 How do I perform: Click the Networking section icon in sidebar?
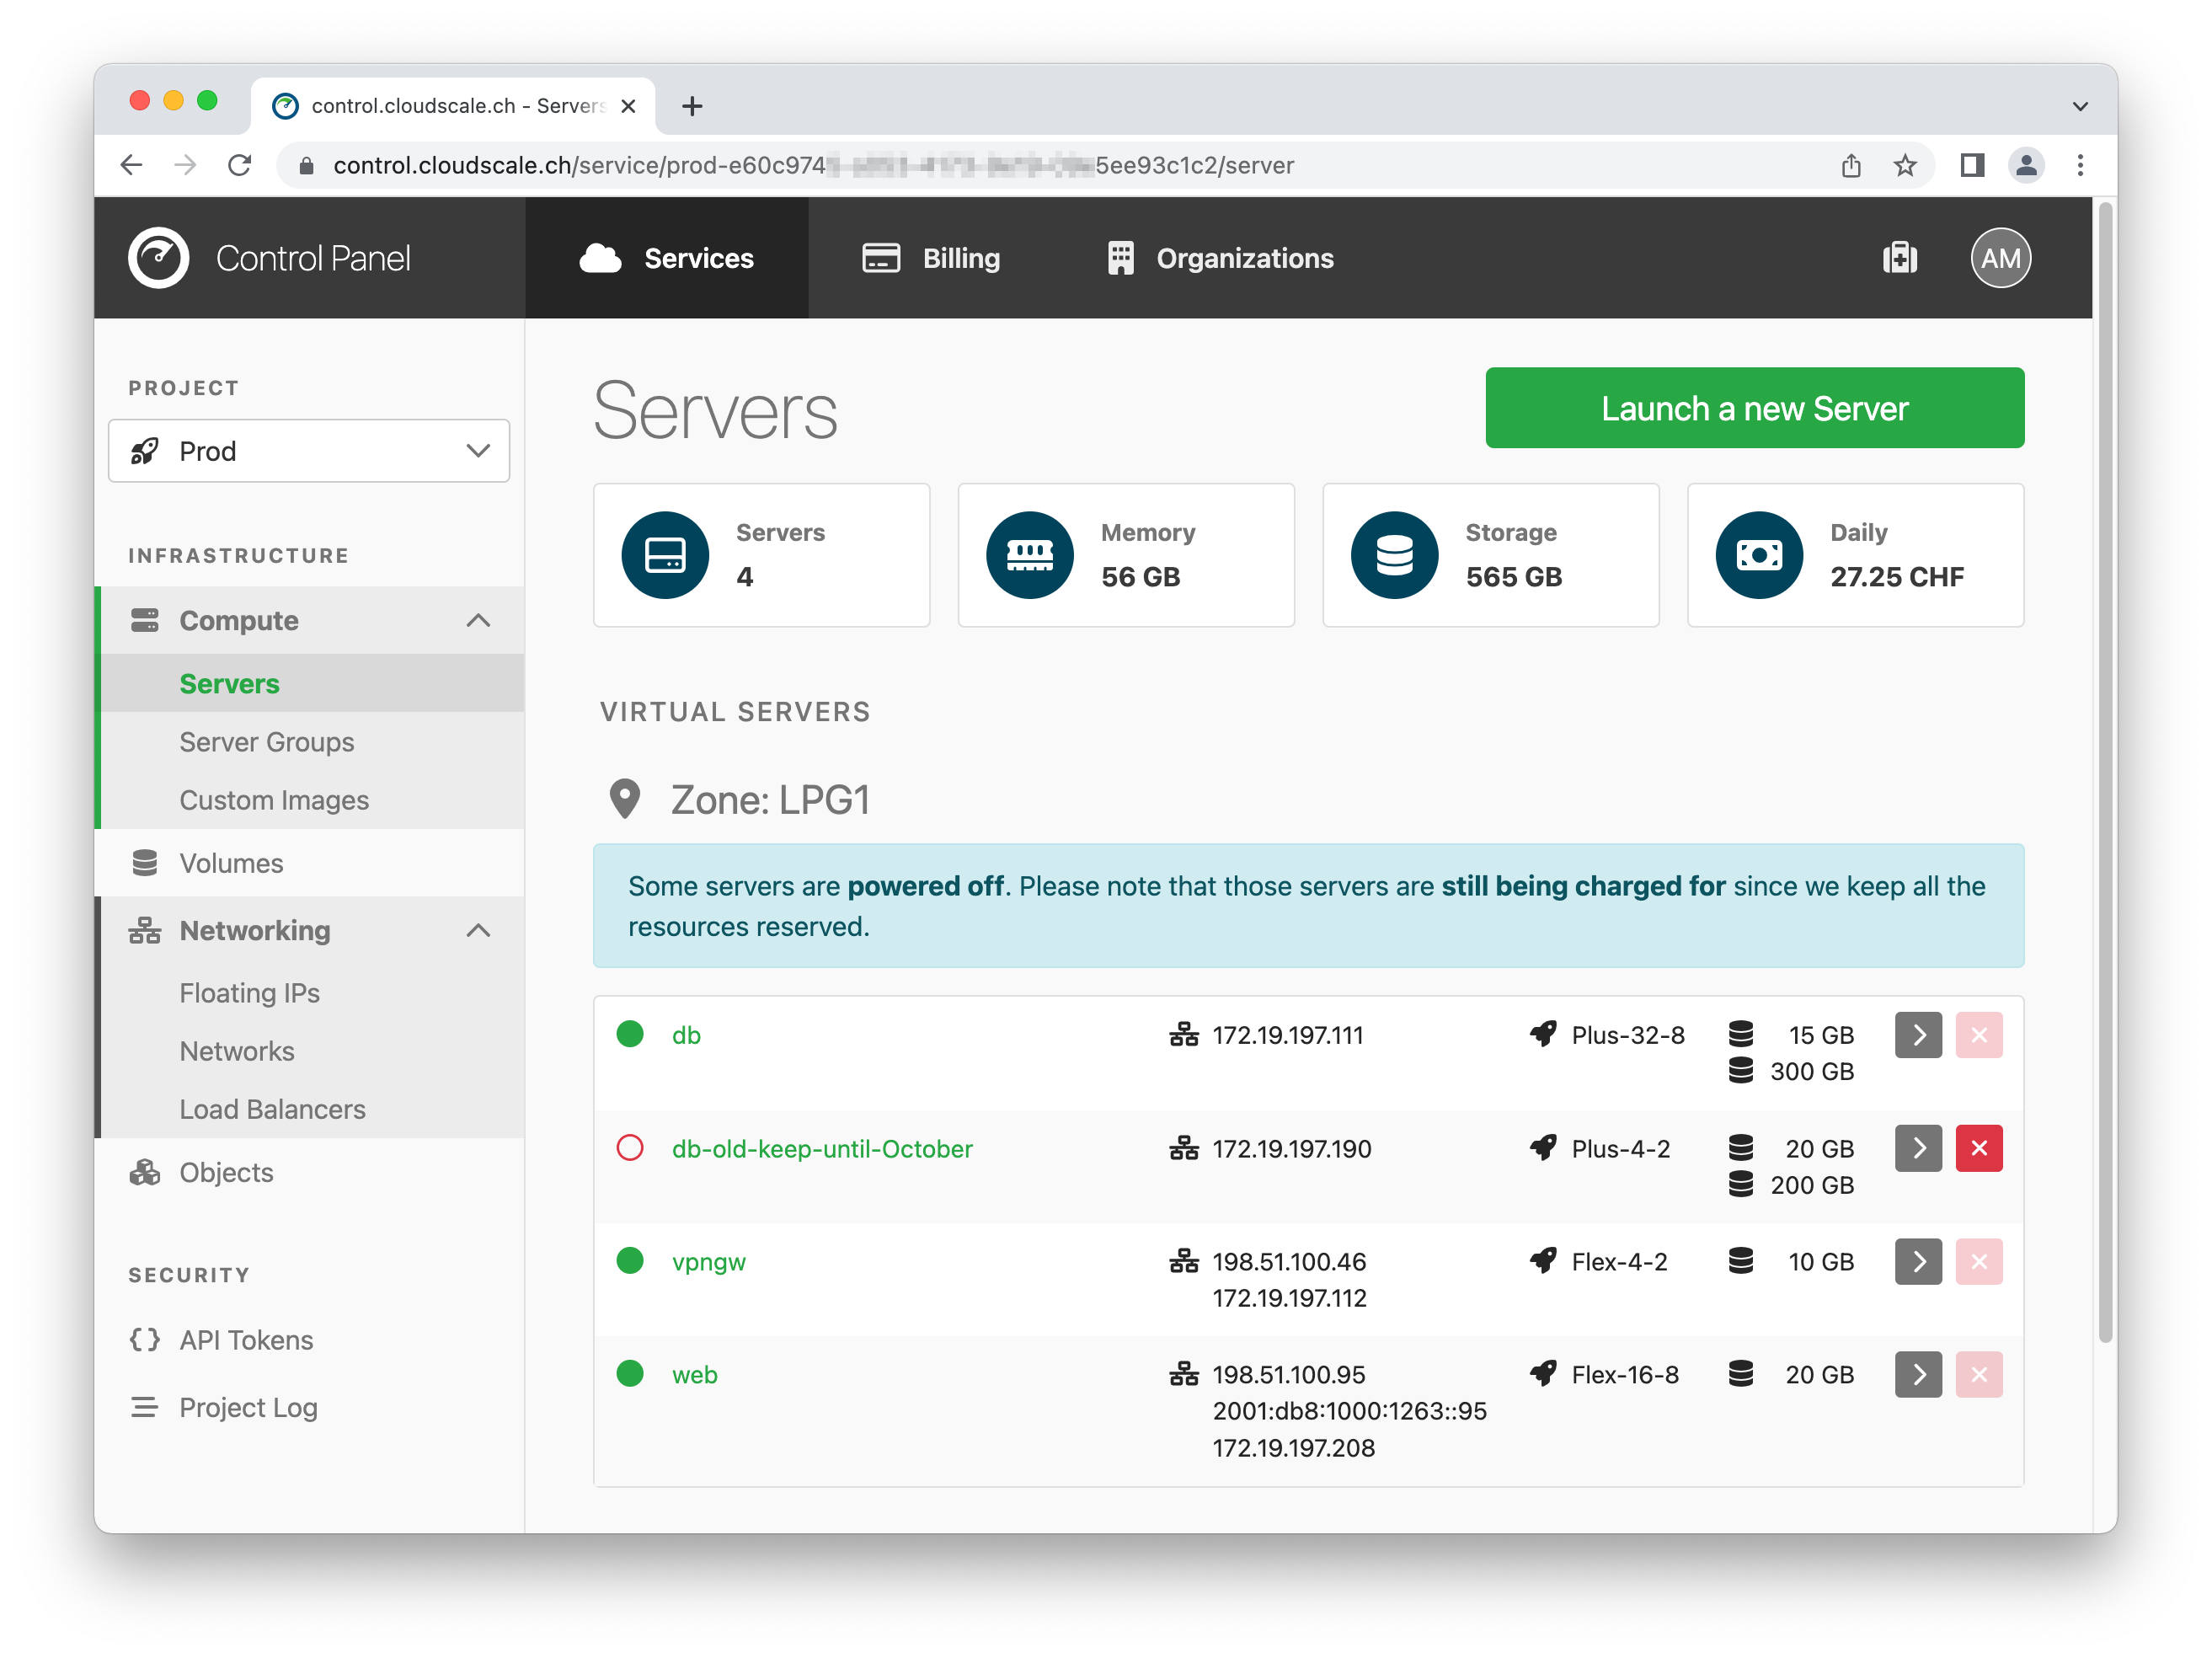coord(143,930)
